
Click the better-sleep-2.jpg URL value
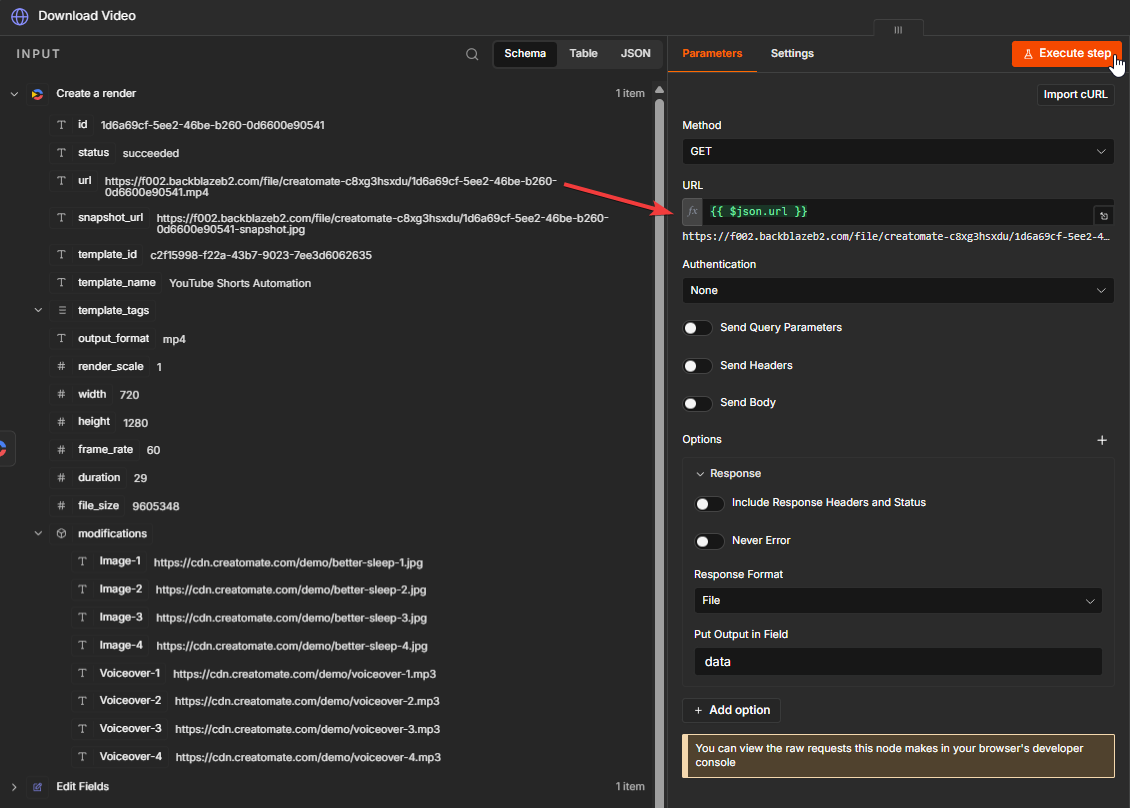click(290, 590)
